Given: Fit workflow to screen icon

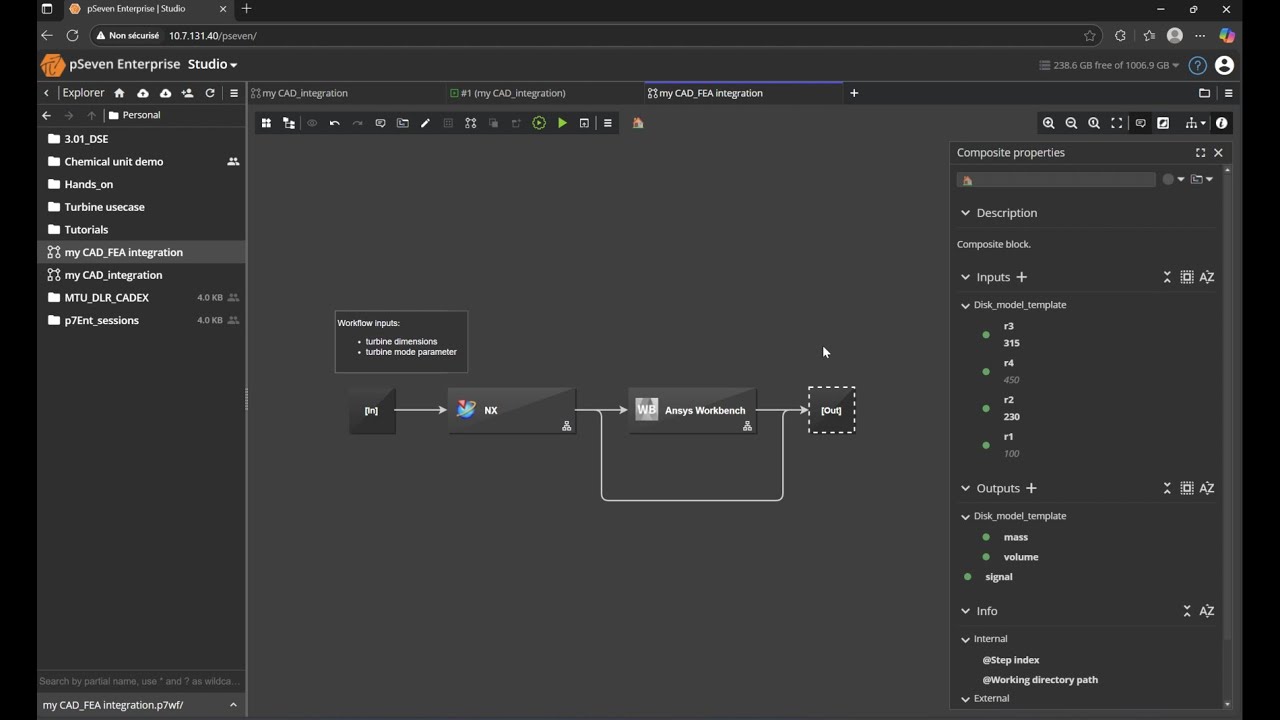Looking at the screenshot, I should click(x=1117, y=123).
